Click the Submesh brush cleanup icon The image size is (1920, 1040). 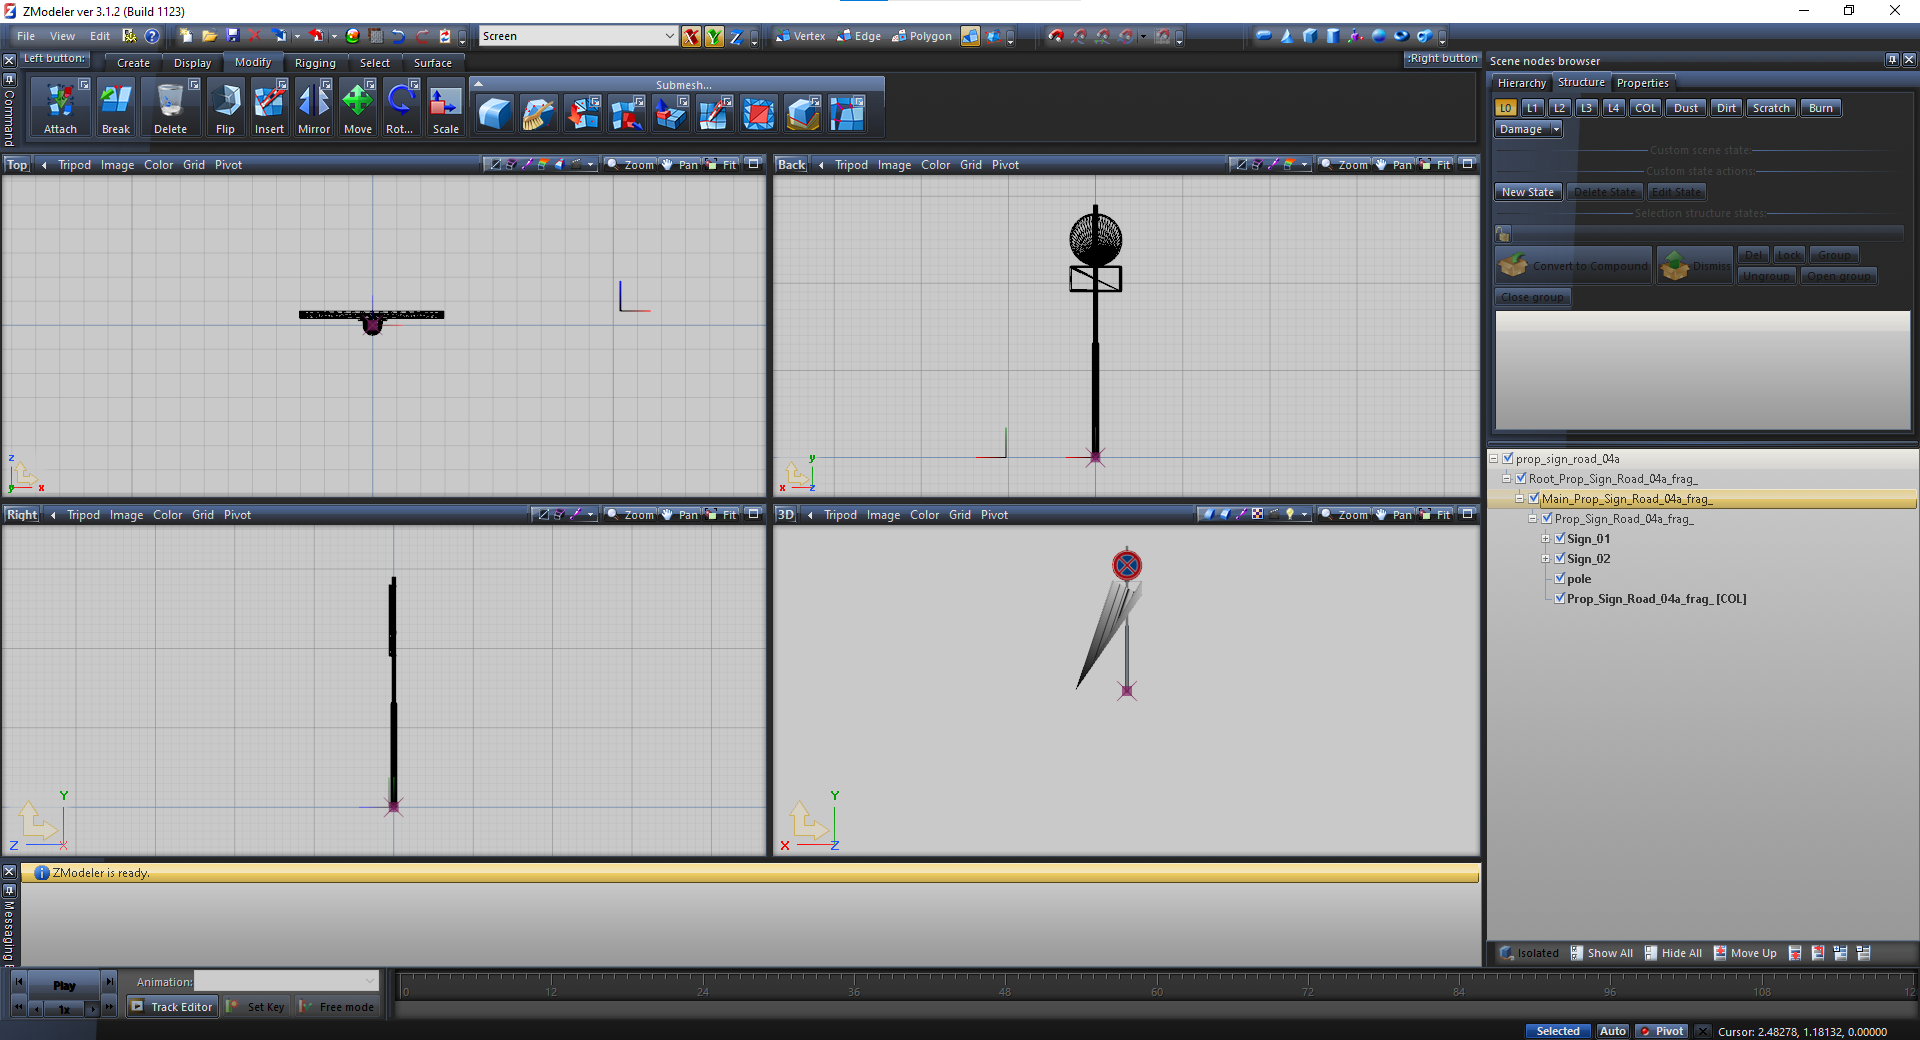[539, 114]
